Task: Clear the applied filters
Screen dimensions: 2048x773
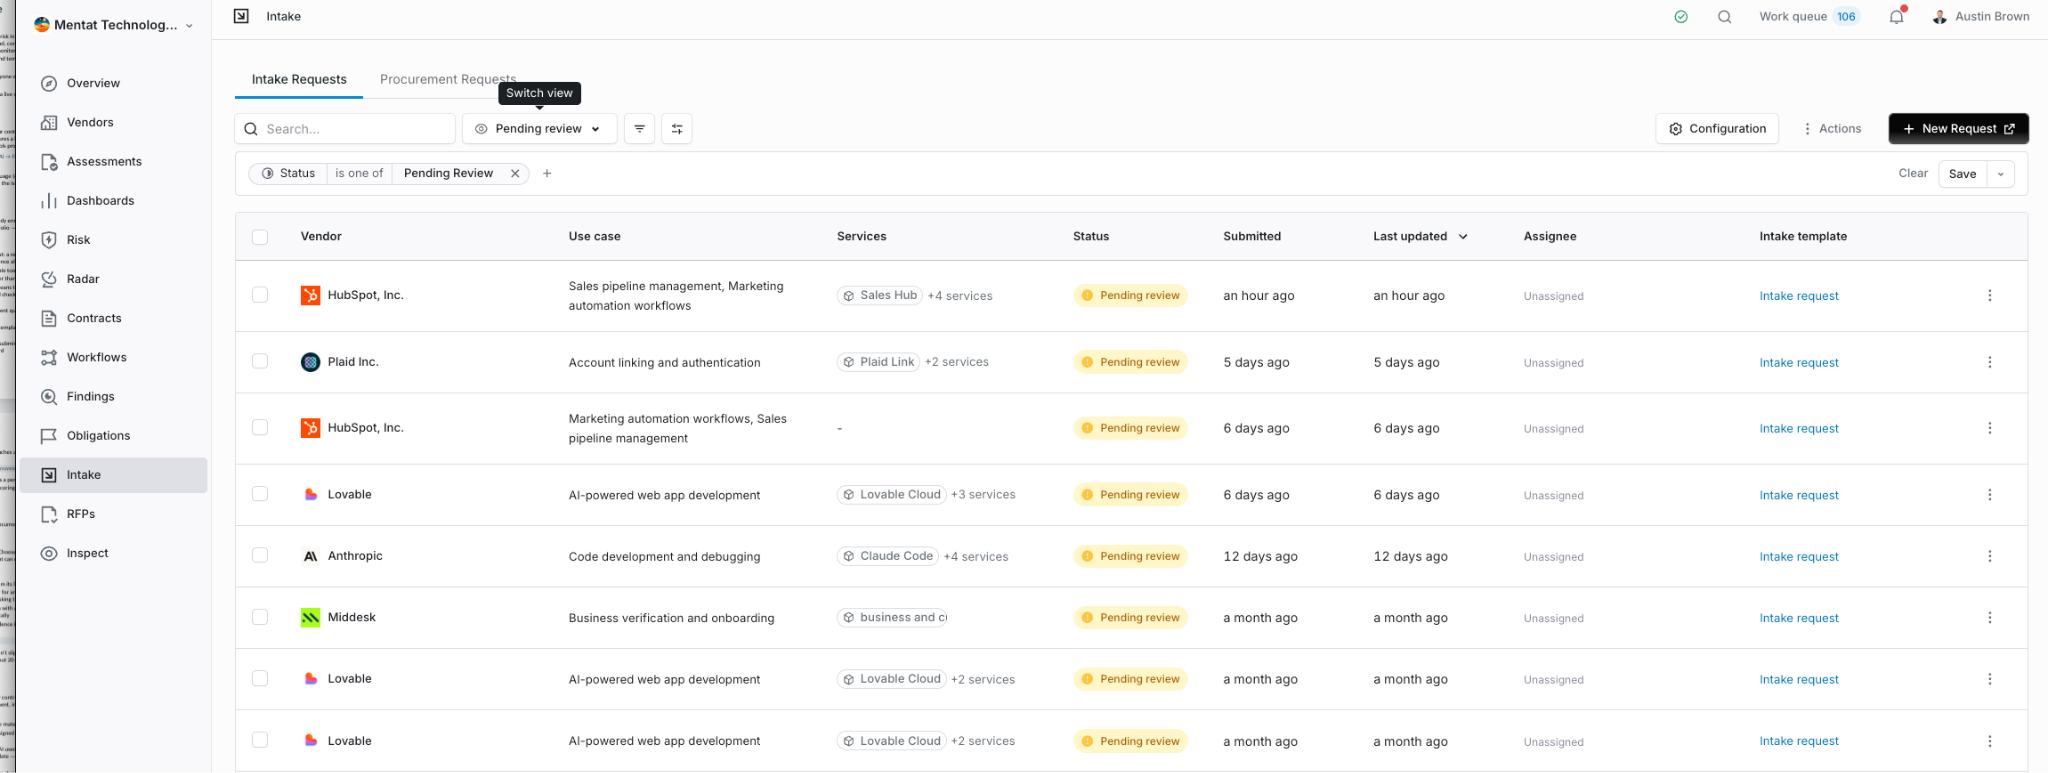Action: tap(1913, 173)
